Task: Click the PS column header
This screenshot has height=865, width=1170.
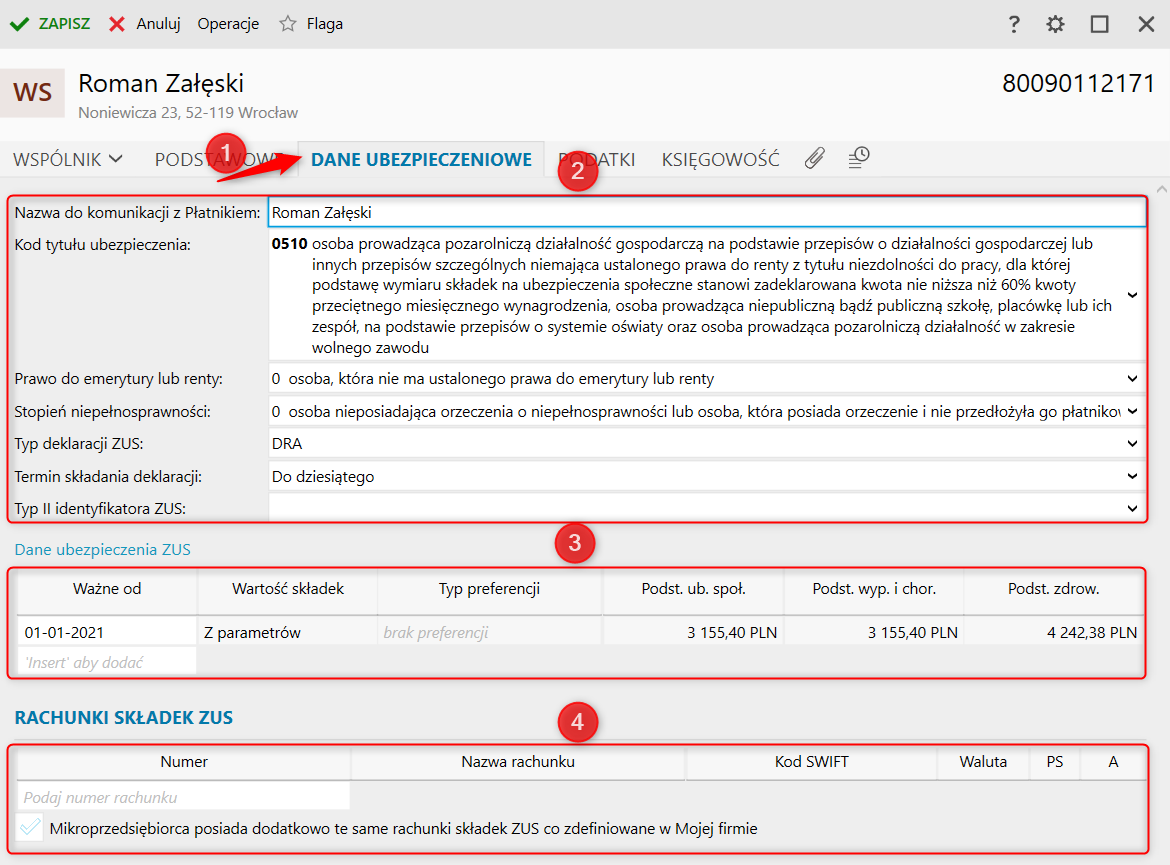Action: 1054,762
